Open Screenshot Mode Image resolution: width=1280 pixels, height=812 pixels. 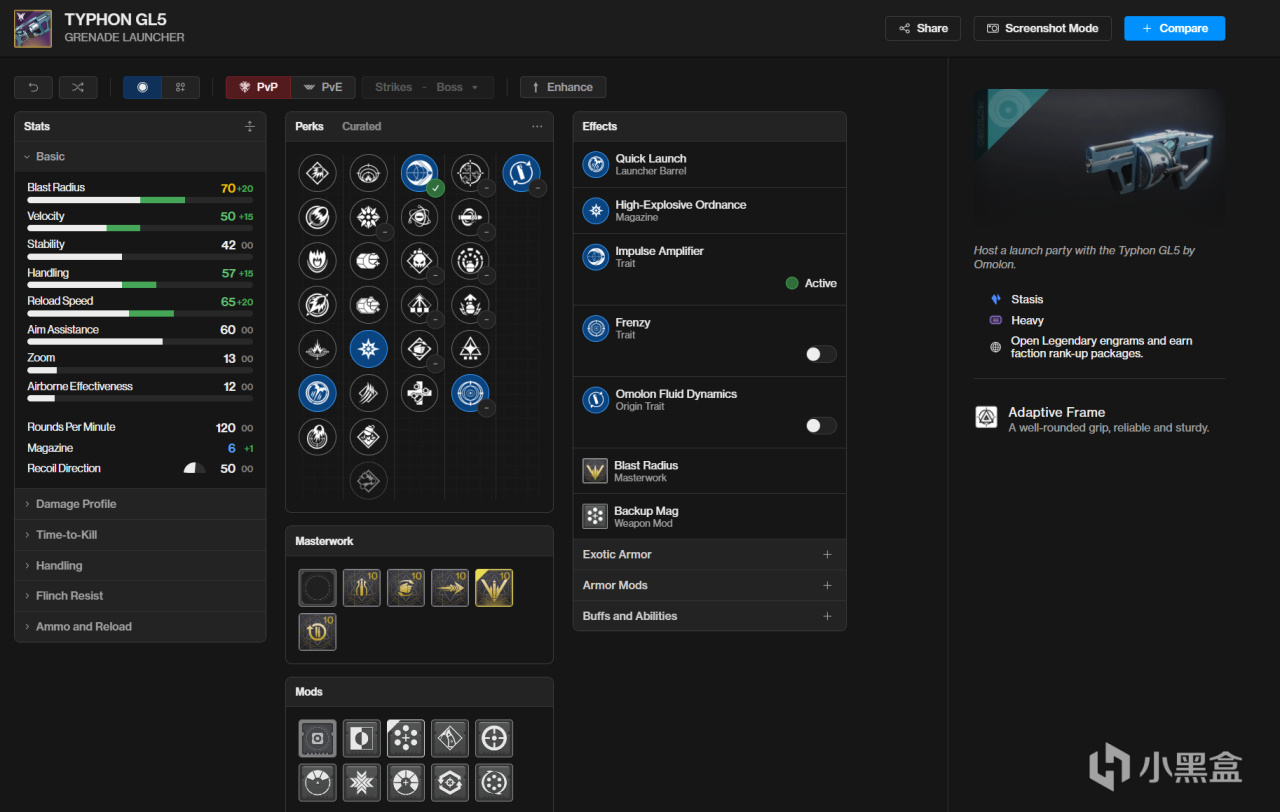1042,28
